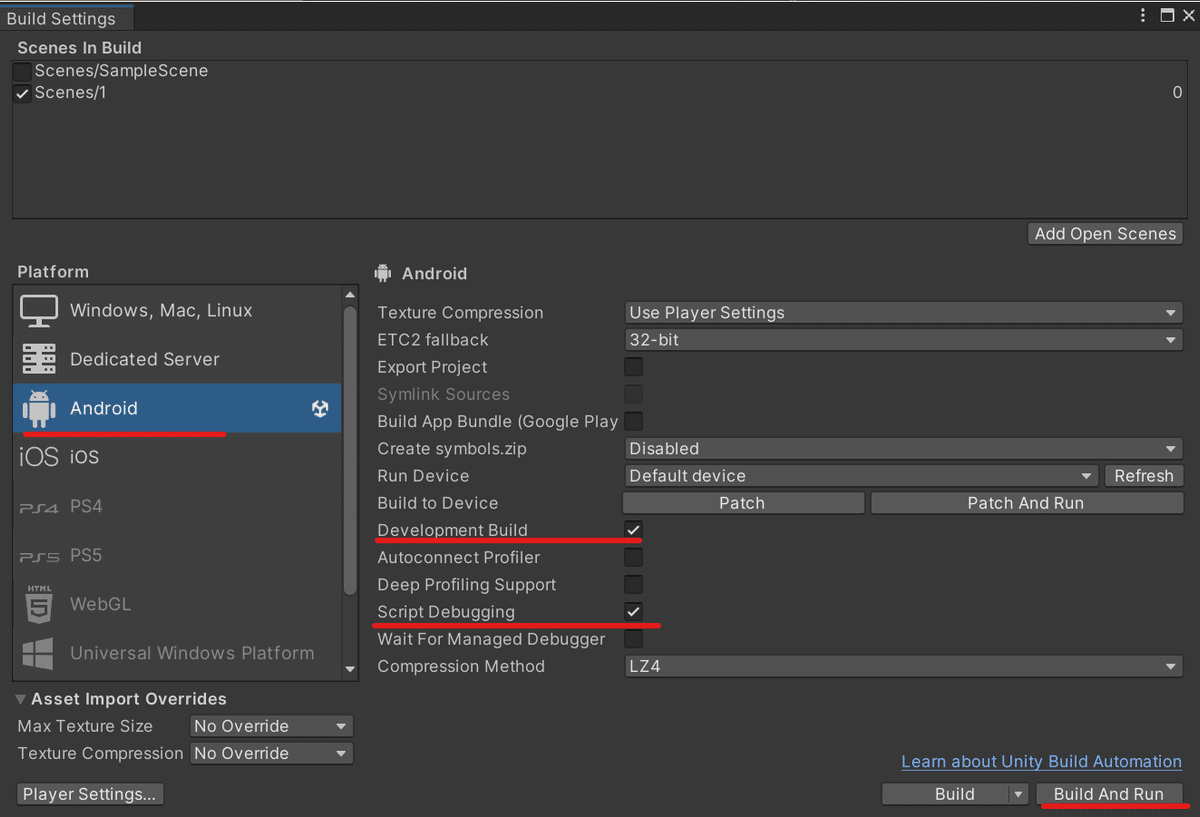The height and width of the screenshot is (817, 1200).
Task: Click the WebGL HTML5 icon
Action: (39, 604)
